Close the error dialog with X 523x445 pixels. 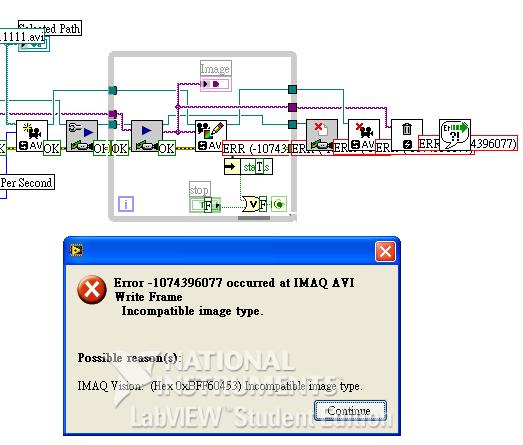point(385,251)
